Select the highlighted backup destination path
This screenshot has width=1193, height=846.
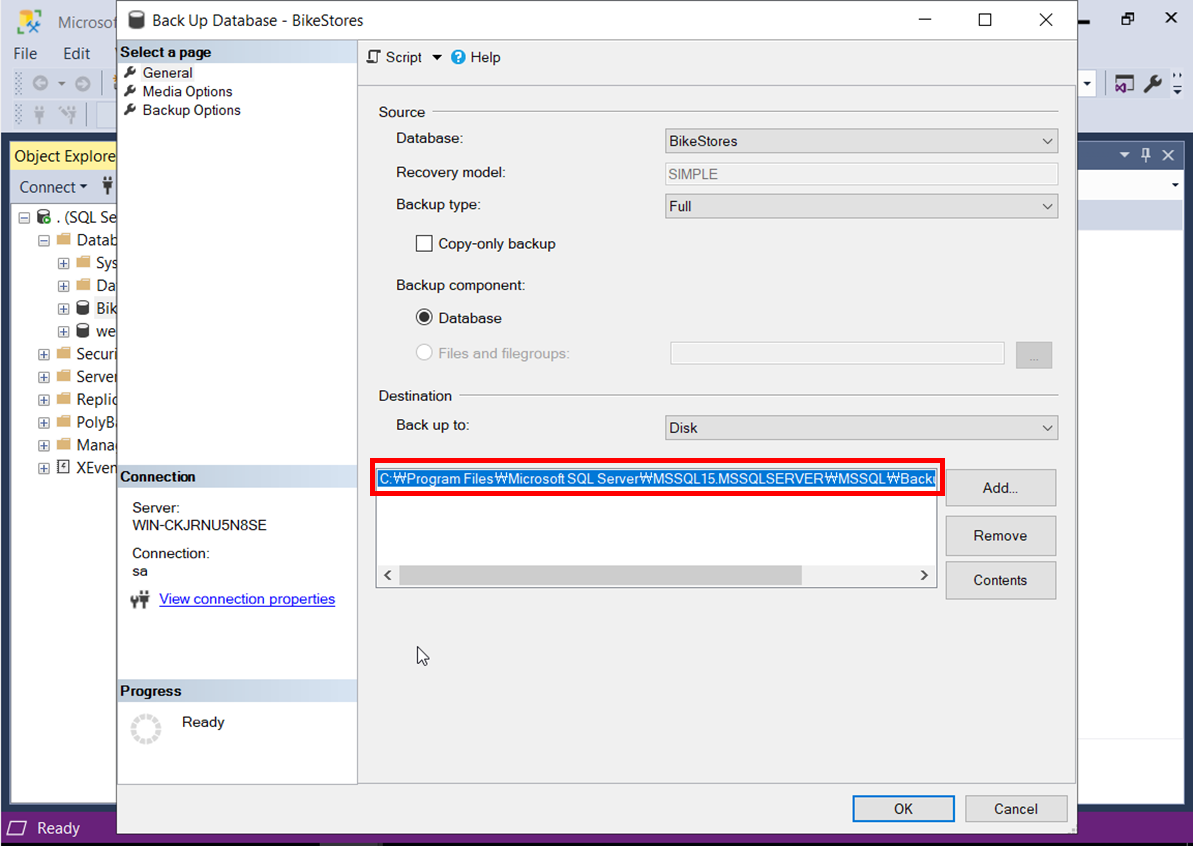[x=657, y=479]
